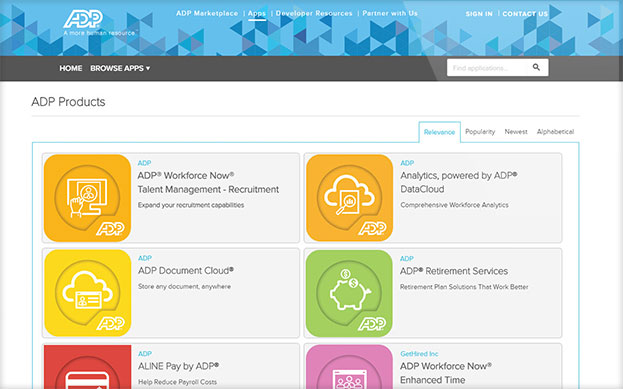
Task: Click 'Help Reduce Payroll Costs' text
Action: pyautogui.click(x=177, y=382)
